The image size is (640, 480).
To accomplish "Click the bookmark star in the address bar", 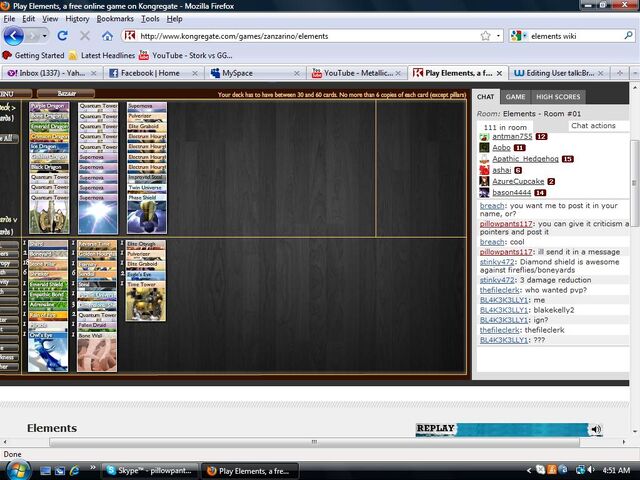I will pos(486,35).
